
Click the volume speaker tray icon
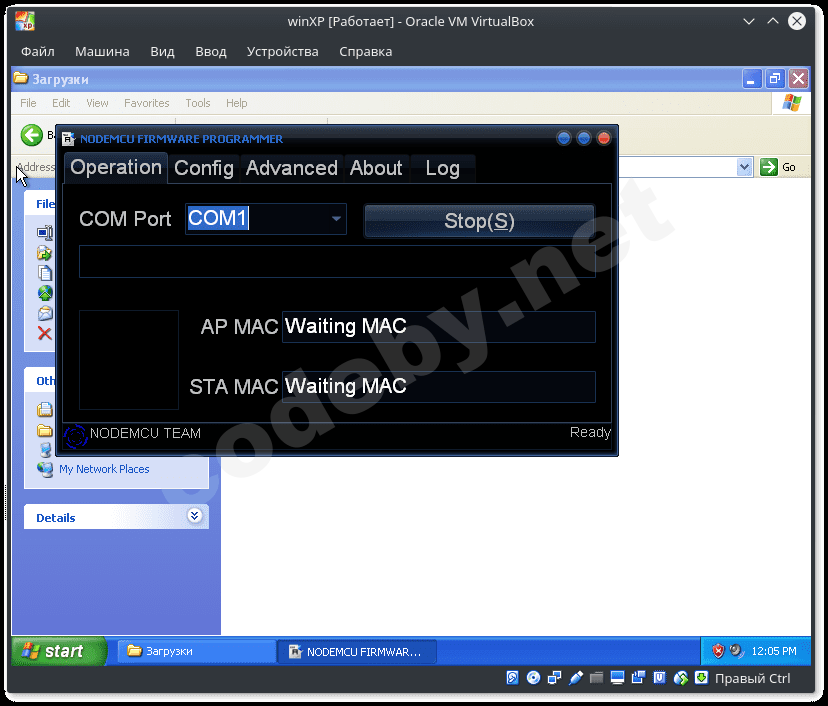(736, 651)
